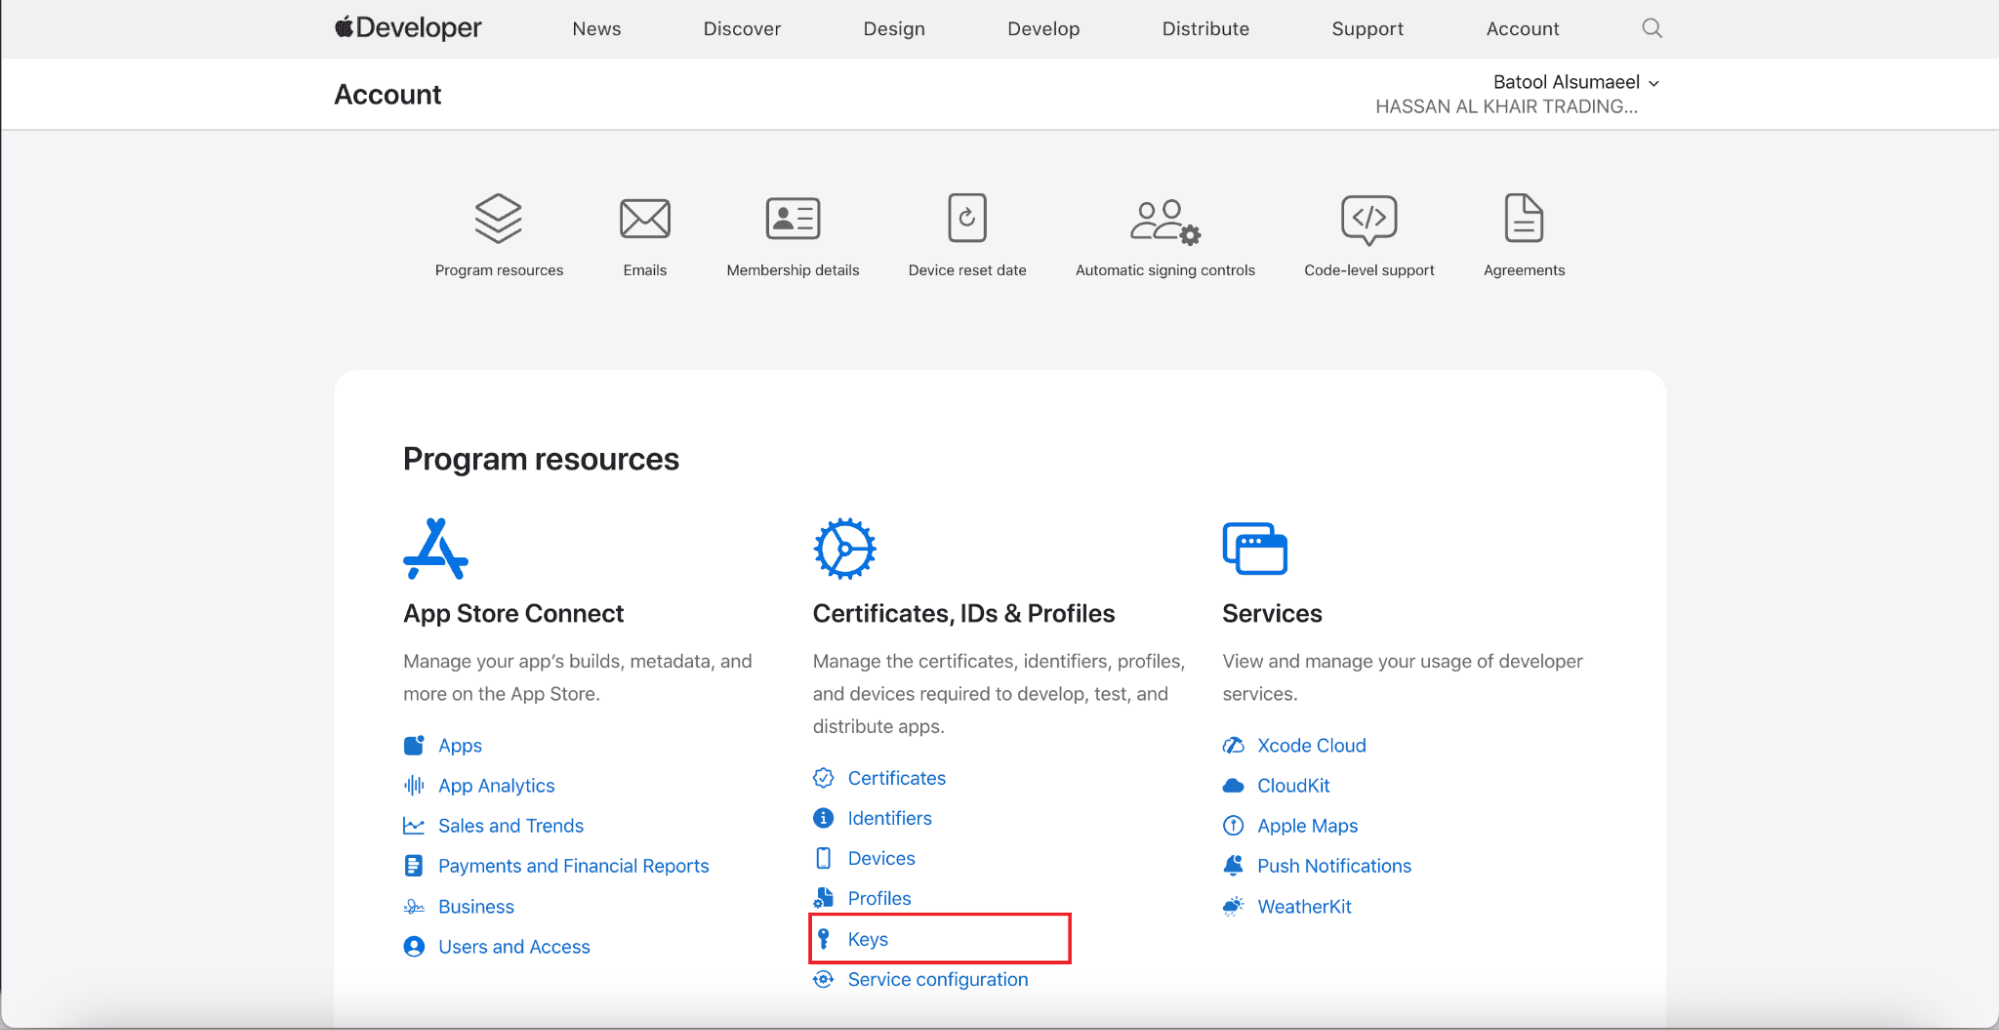Click the Certificates, IDs & Profiles gear icon
The width and height of the screenshot is (1999, 1030).
coord(844,548)
